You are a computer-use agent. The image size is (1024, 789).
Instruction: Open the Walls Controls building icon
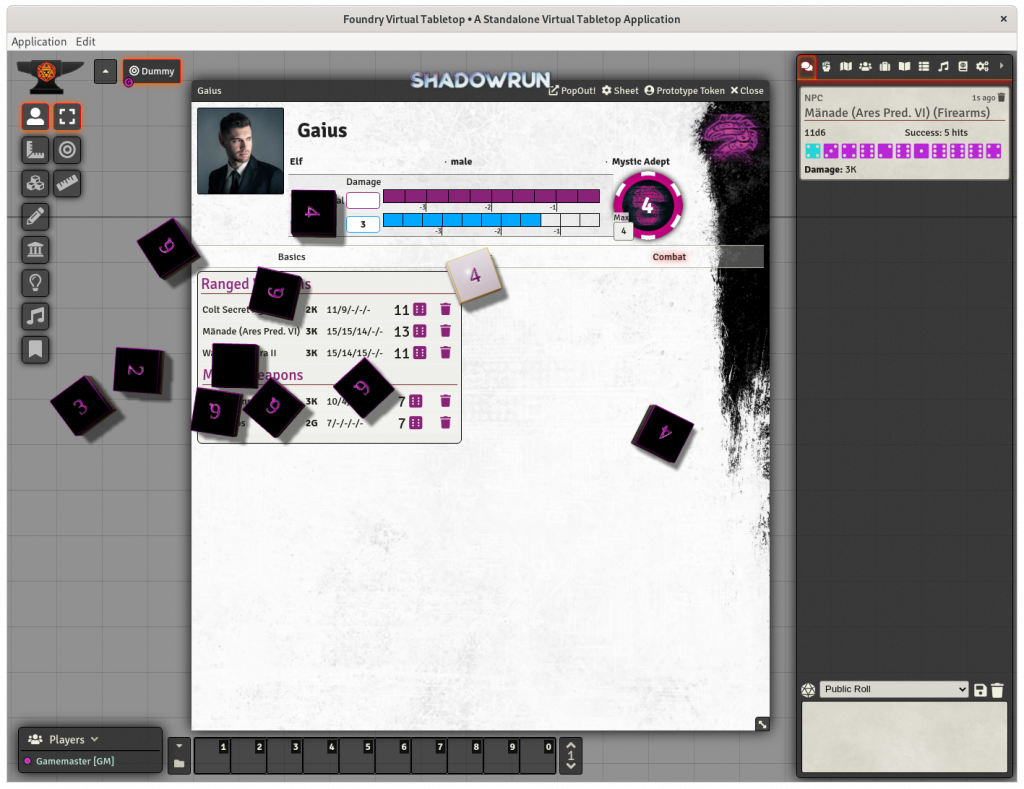click(x=35, y=250)
